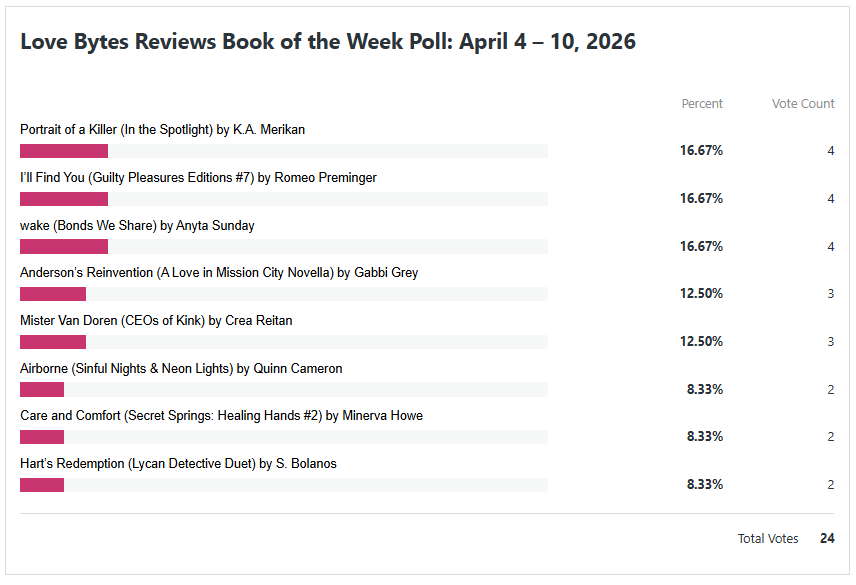The height and width of the screenshot is (585, 856).
Task: Click the Vote Count column header
Action: click(803, 104)
